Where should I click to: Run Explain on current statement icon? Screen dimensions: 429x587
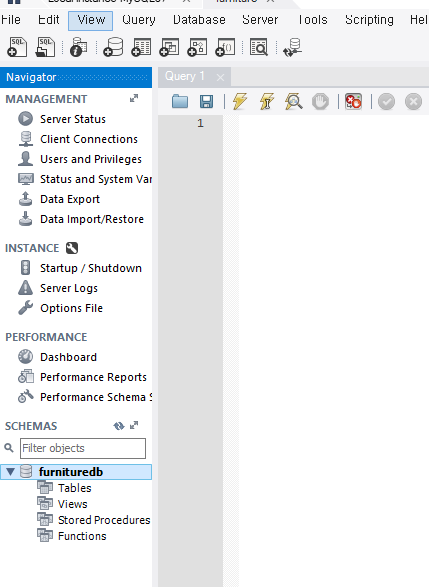coord(293,101)
